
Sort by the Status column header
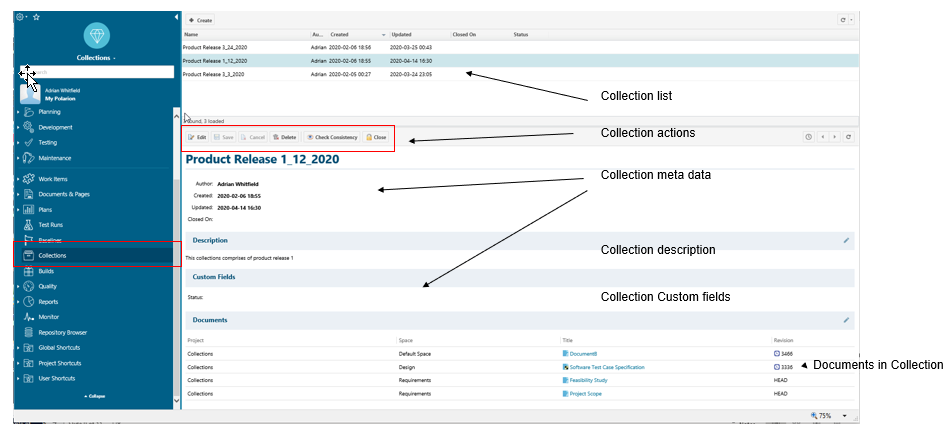coord(521,34)
